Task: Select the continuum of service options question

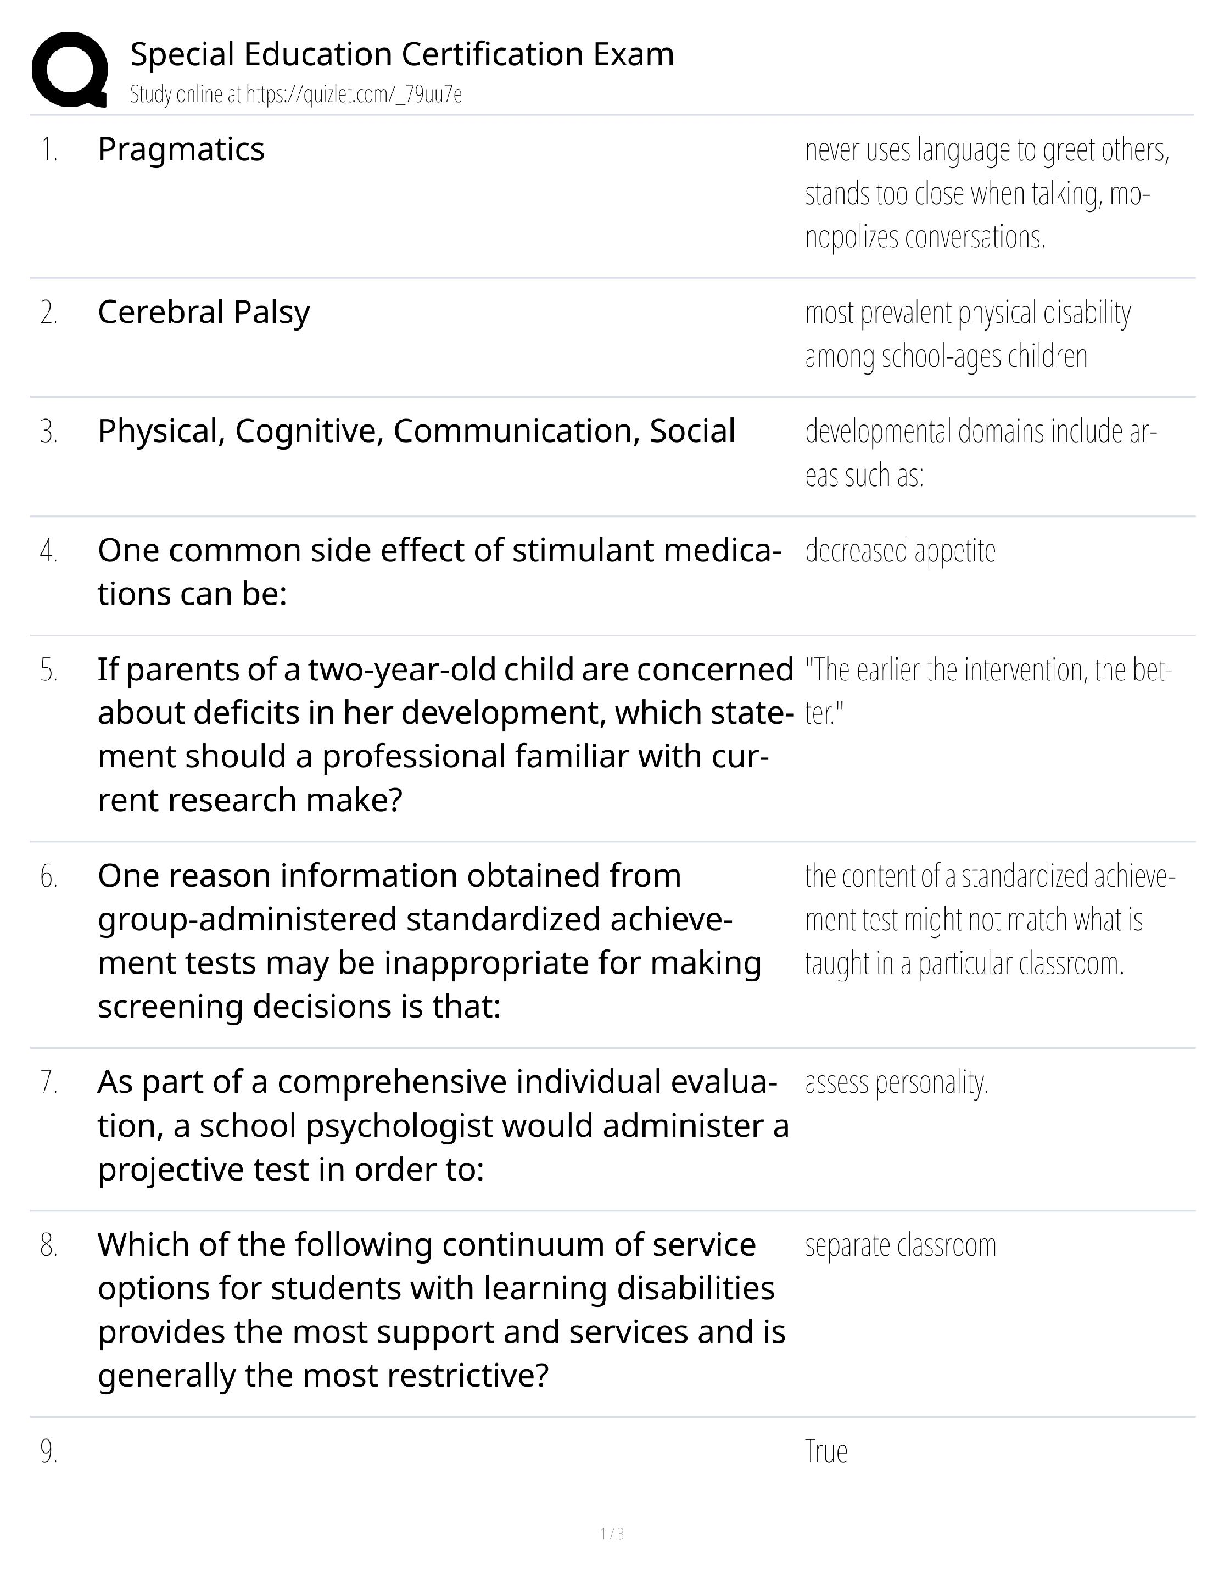Action: point(441,1310)
